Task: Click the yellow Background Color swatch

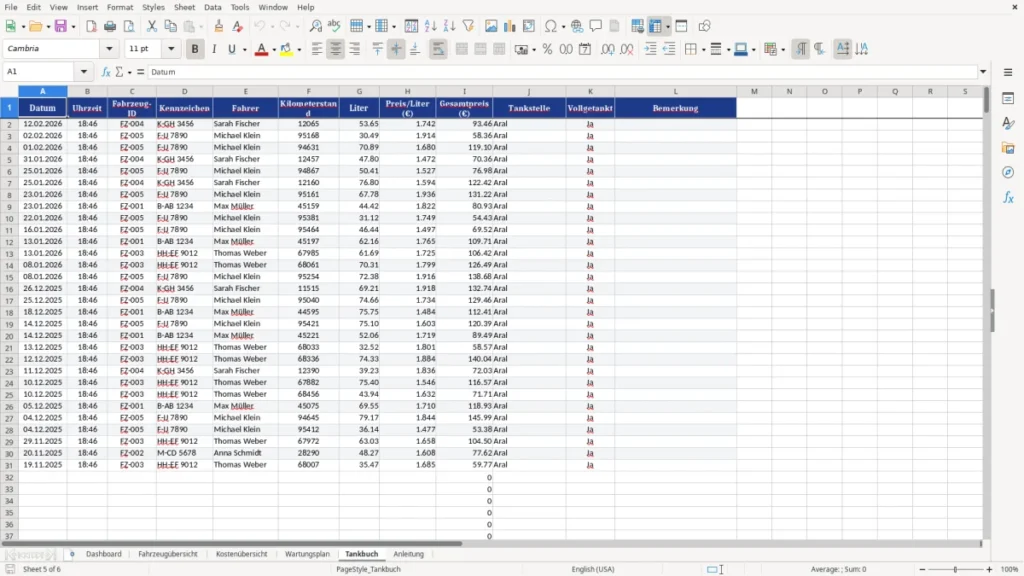Action: coord(286,49)
